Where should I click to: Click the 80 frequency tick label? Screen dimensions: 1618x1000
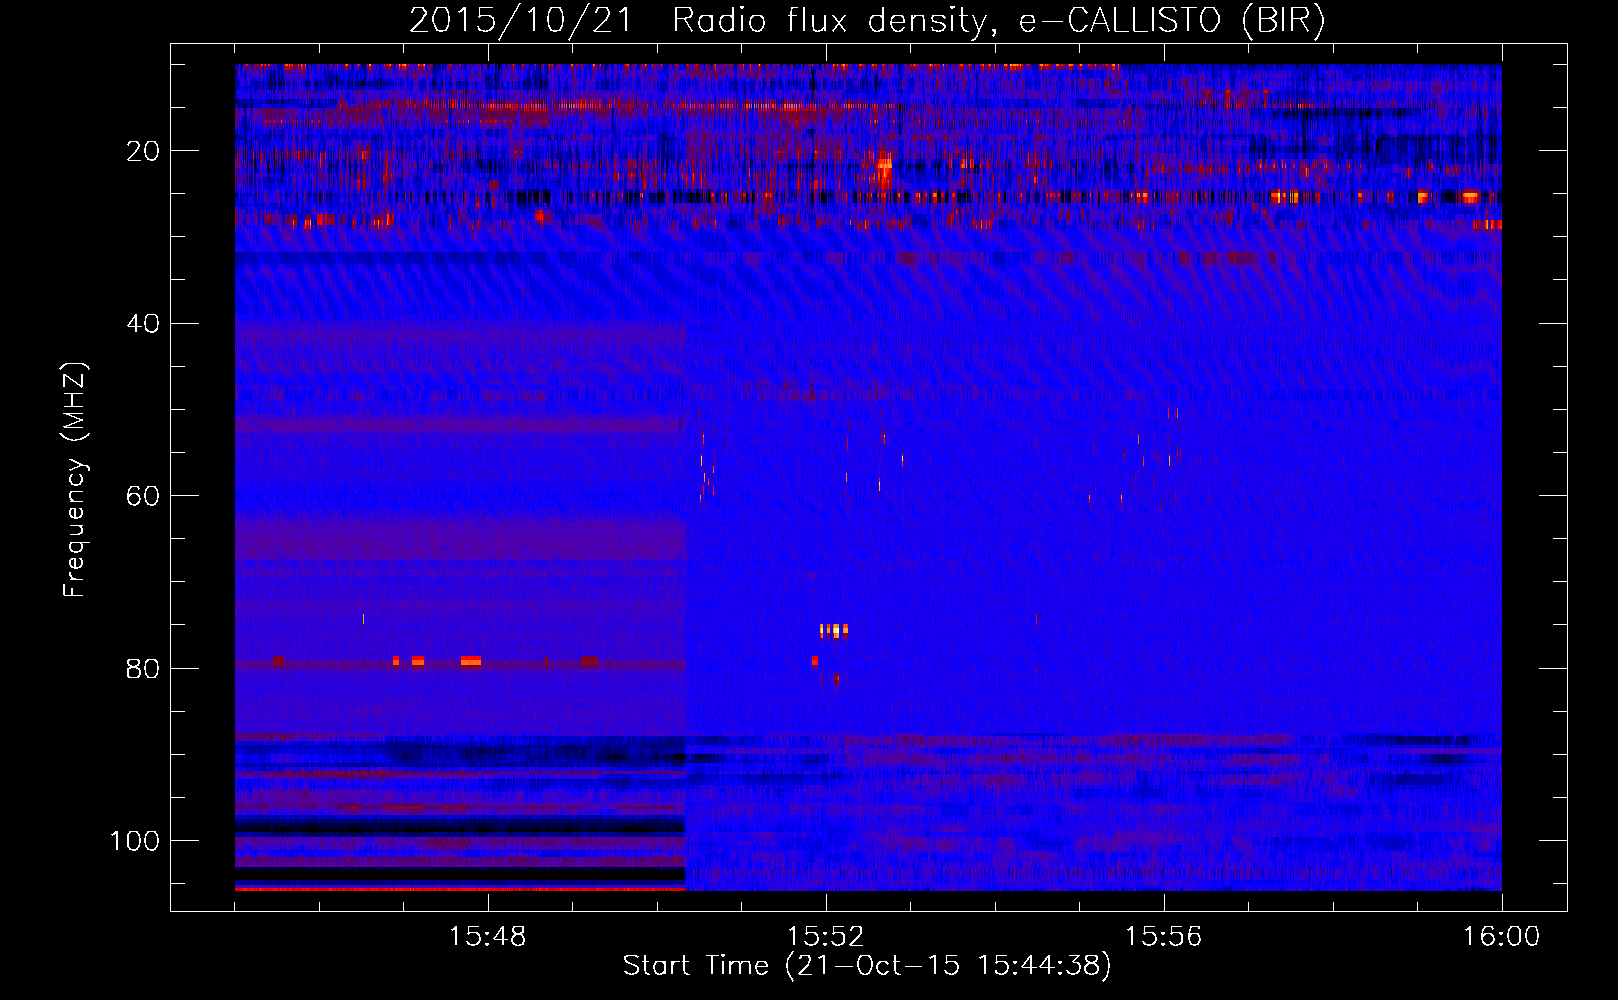coord(144,668)
